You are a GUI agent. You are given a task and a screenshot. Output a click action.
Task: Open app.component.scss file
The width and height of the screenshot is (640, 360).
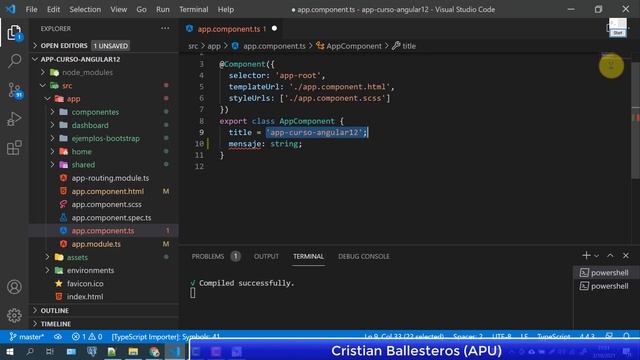(107, 204)
